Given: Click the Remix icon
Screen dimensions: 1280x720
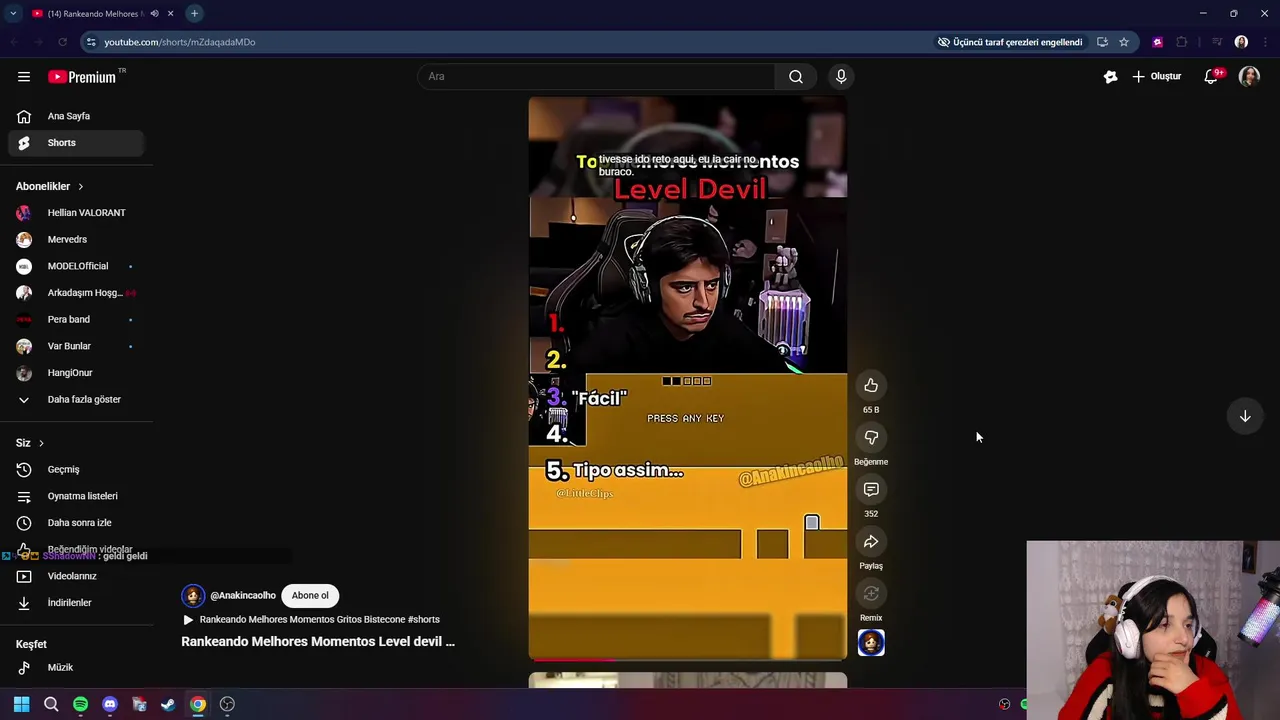Looking at the screenshot, I should 871,593.
